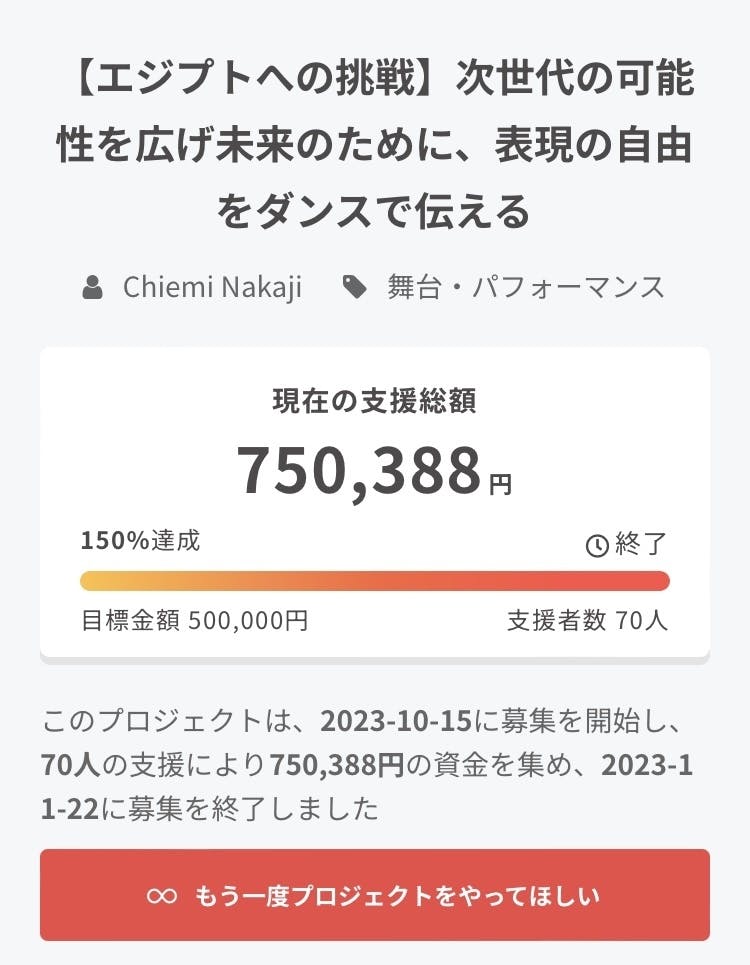Tap the 終了 status text

(x=641, y=545)
